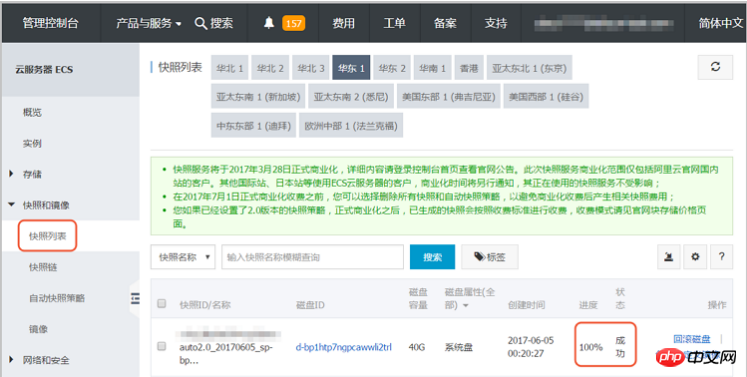
Task: Select all snapshots header checkbox
Action: tap(162, 304)
